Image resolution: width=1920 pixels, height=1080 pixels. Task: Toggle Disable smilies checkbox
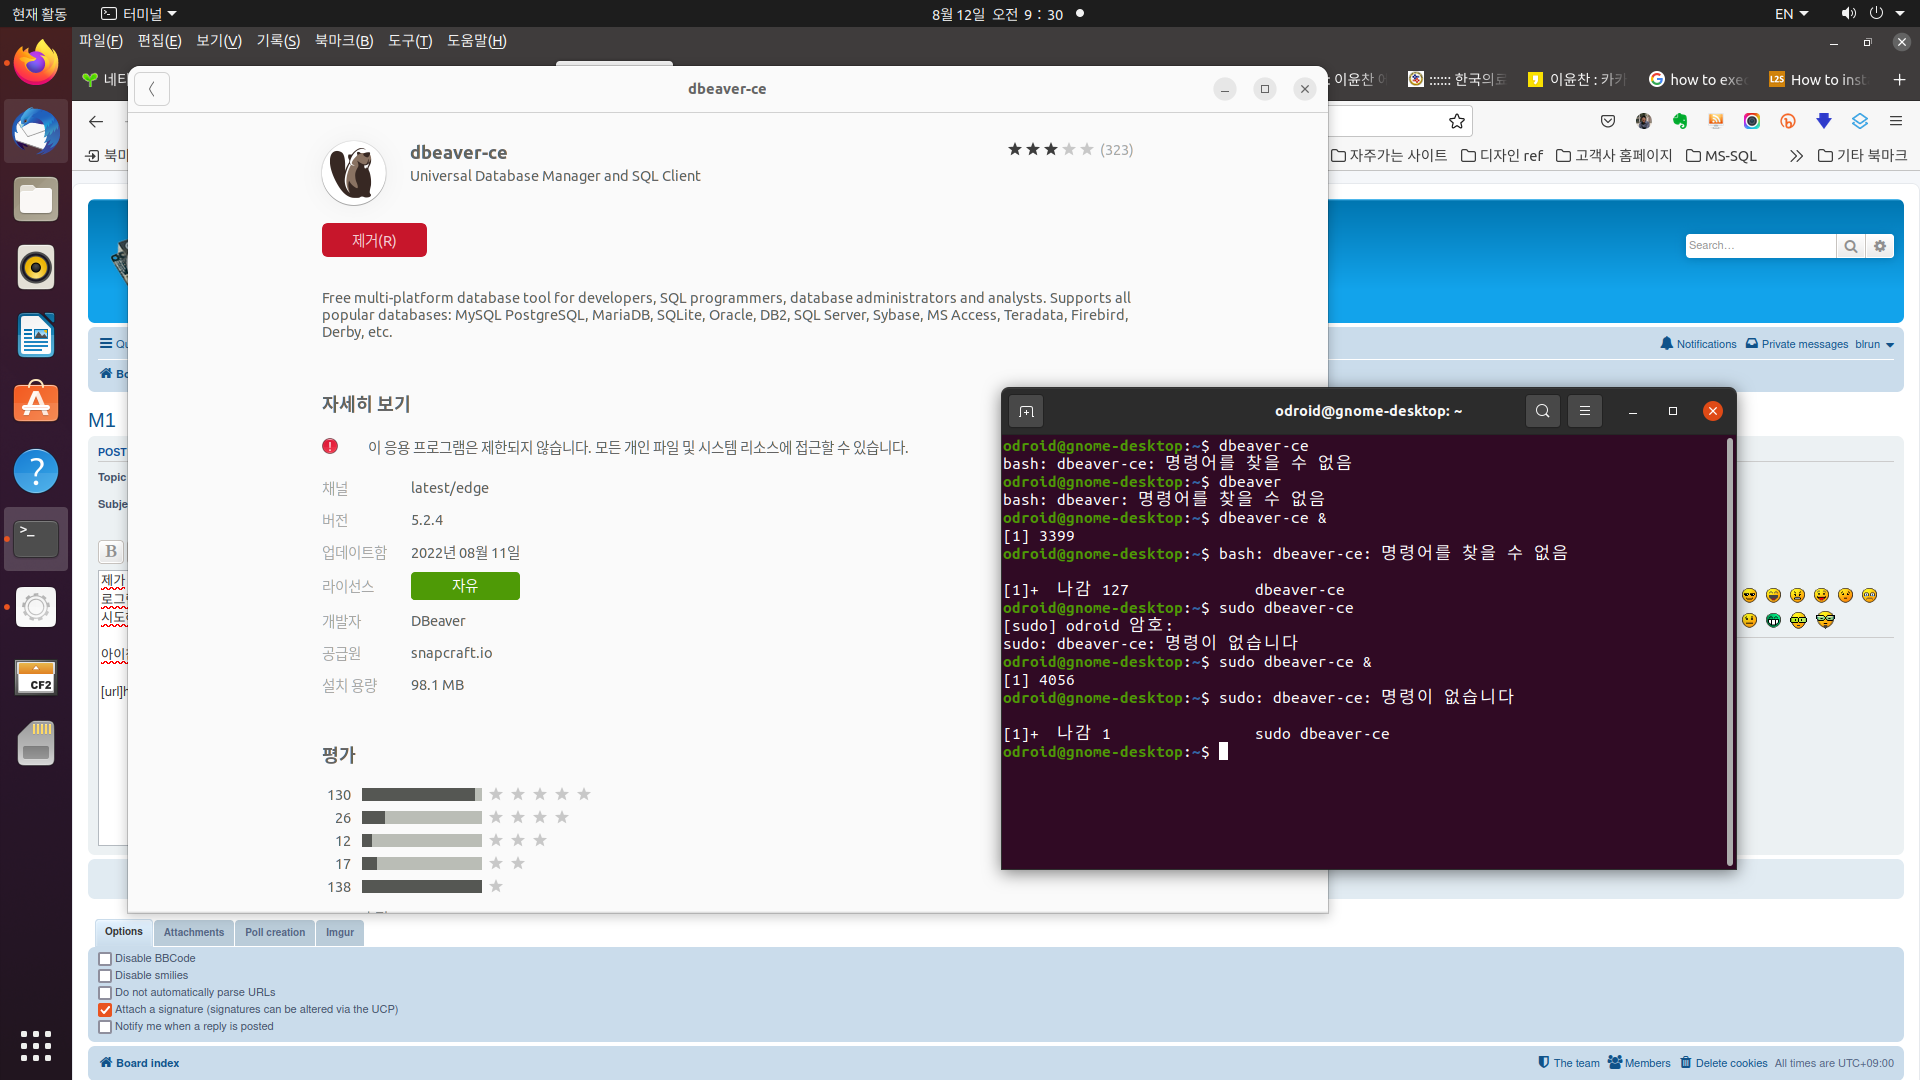(x=105, y=976)
